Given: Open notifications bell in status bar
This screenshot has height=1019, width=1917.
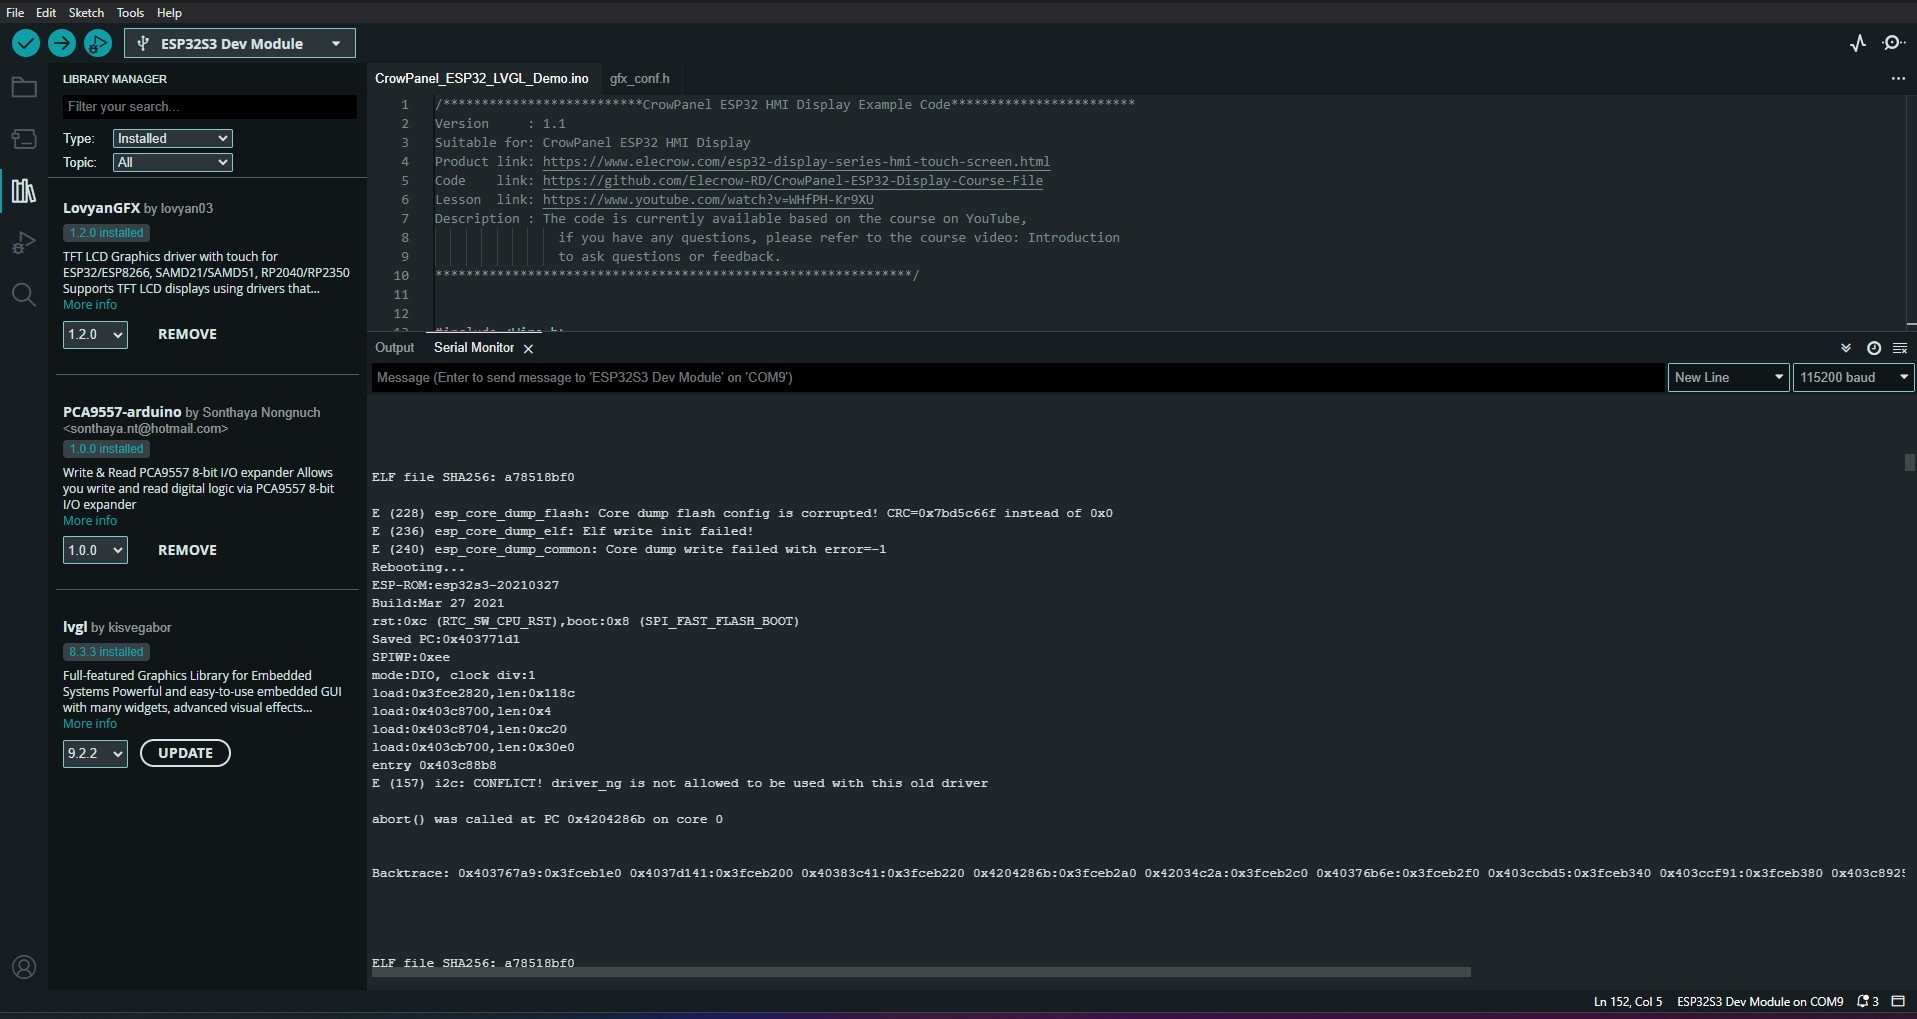Looking at the screenshot, I should pyautogui.click(x=1868, y=1001).
